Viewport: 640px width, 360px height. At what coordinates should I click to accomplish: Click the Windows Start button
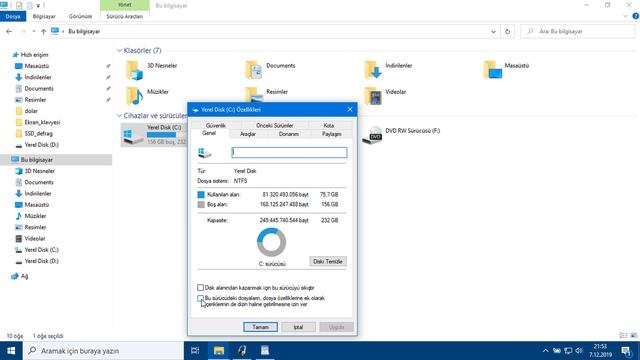pos(11,351)
